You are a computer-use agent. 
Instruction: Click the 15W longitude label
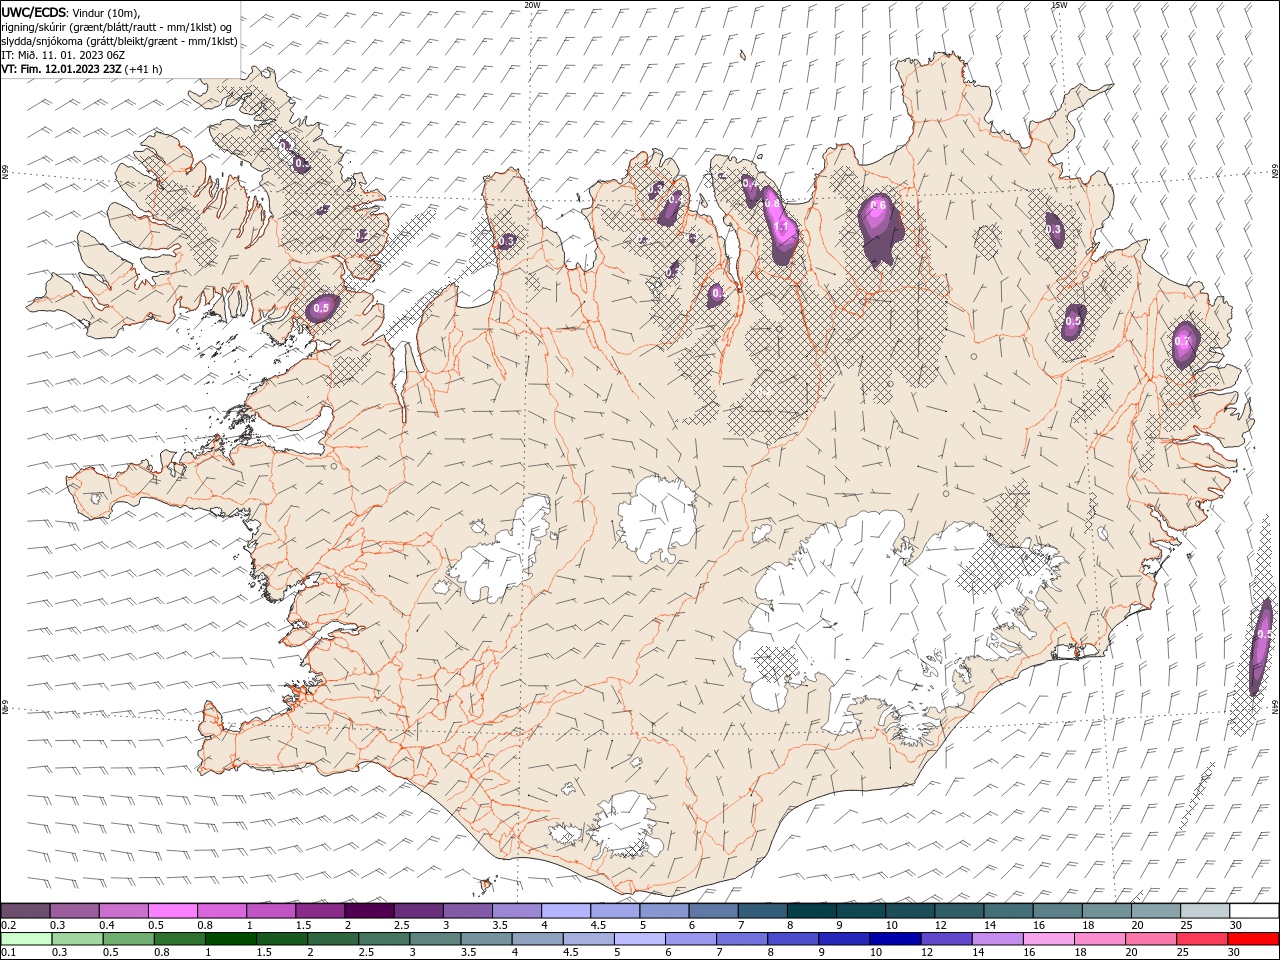tap(1059, 5)
